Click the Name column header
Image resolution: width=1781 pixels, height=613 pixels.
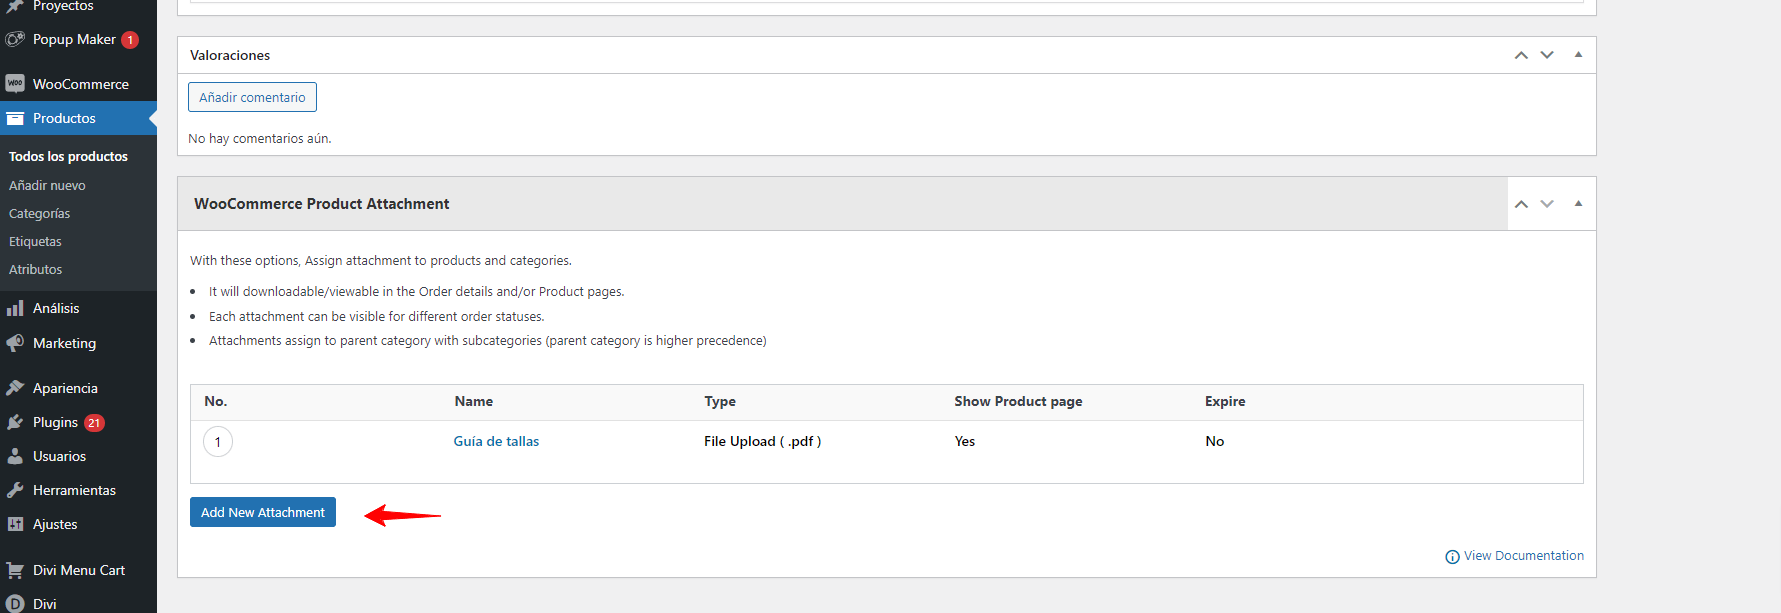[474, 401]
